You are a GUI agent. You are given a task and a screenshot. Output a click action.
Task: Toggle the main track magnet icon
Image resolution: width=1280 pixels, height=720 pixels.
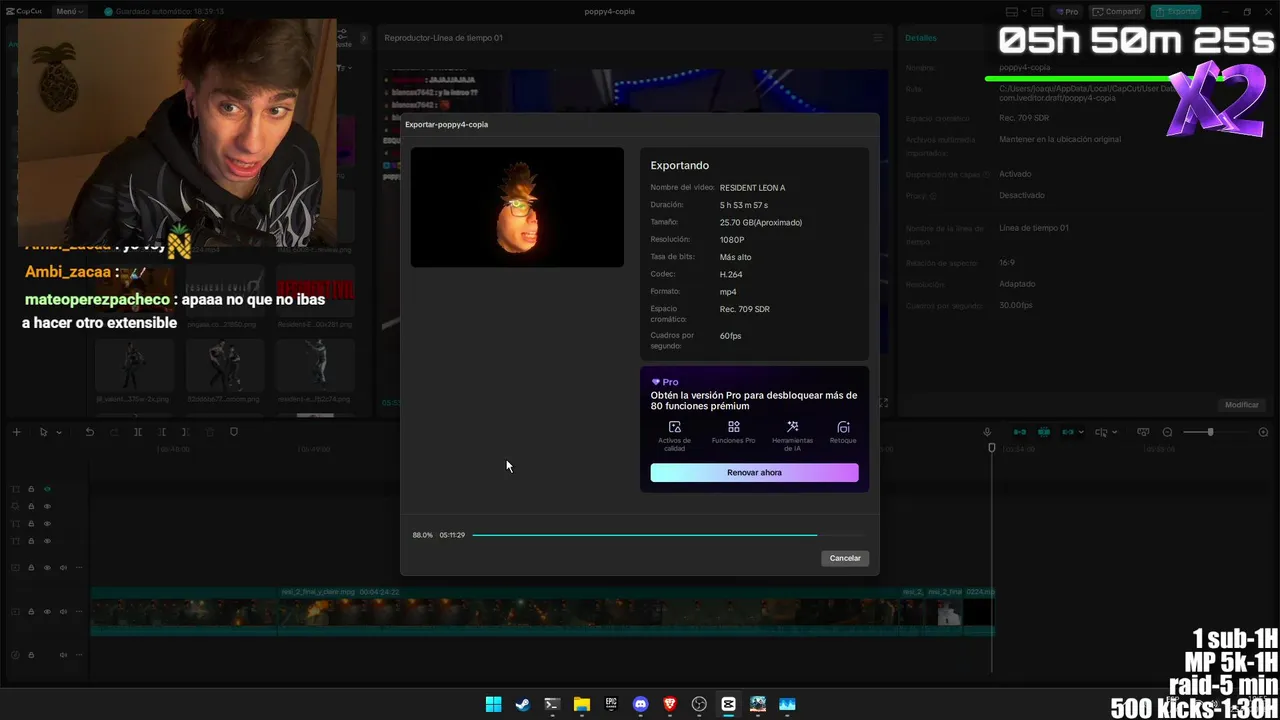[x=1020, y=432]
